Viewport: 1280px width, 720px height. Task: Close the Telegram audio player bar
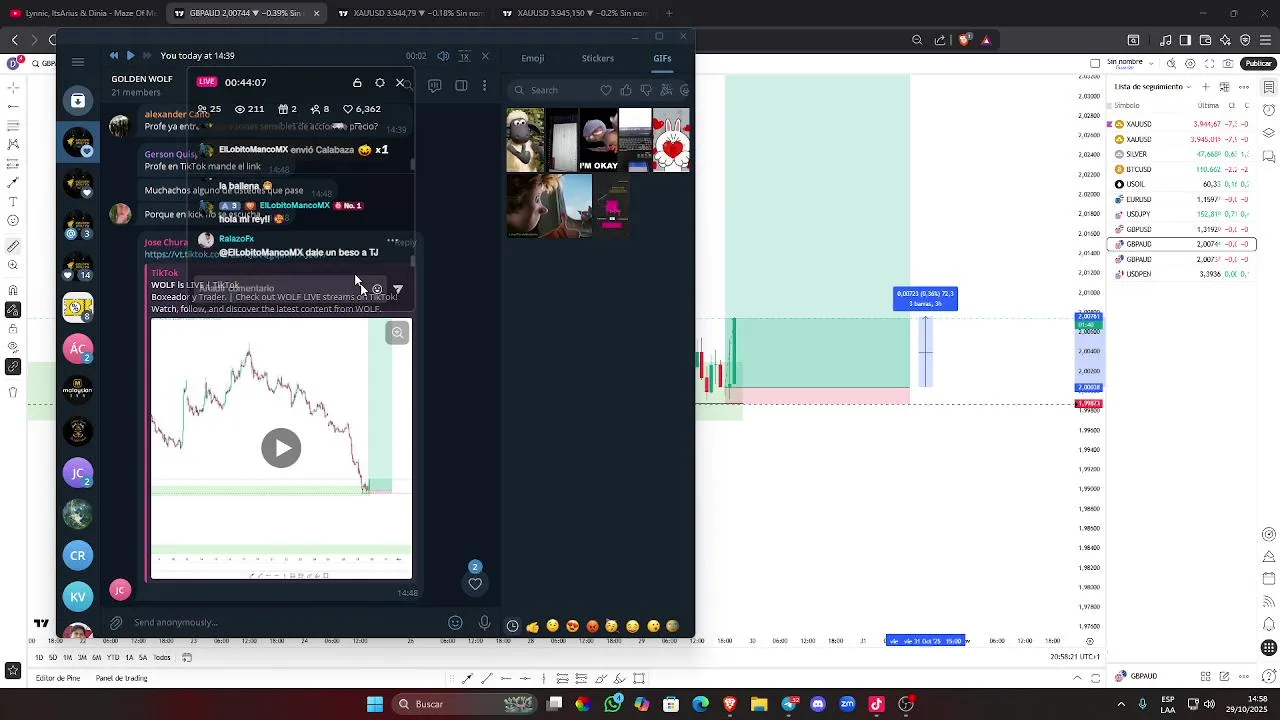point(485,56)
